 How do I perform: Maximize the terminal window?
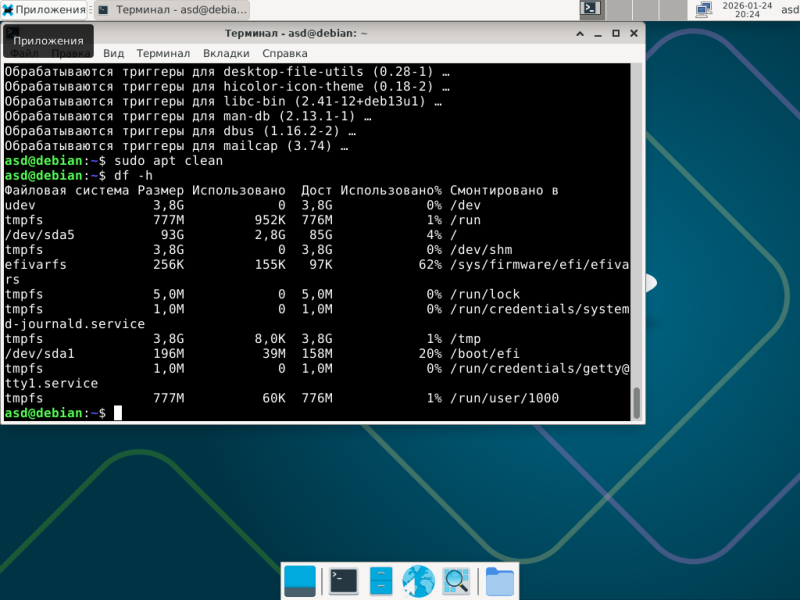tap(616, 34)
